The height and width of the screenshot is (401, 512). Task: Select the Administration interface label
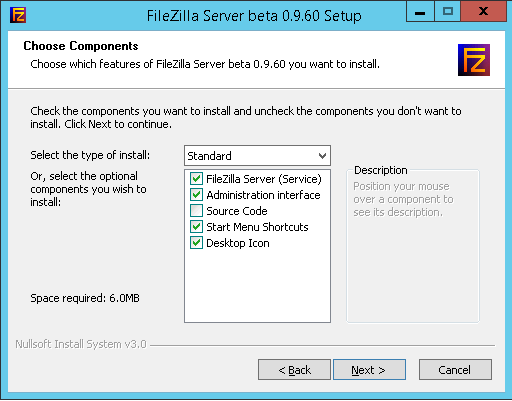263,195
